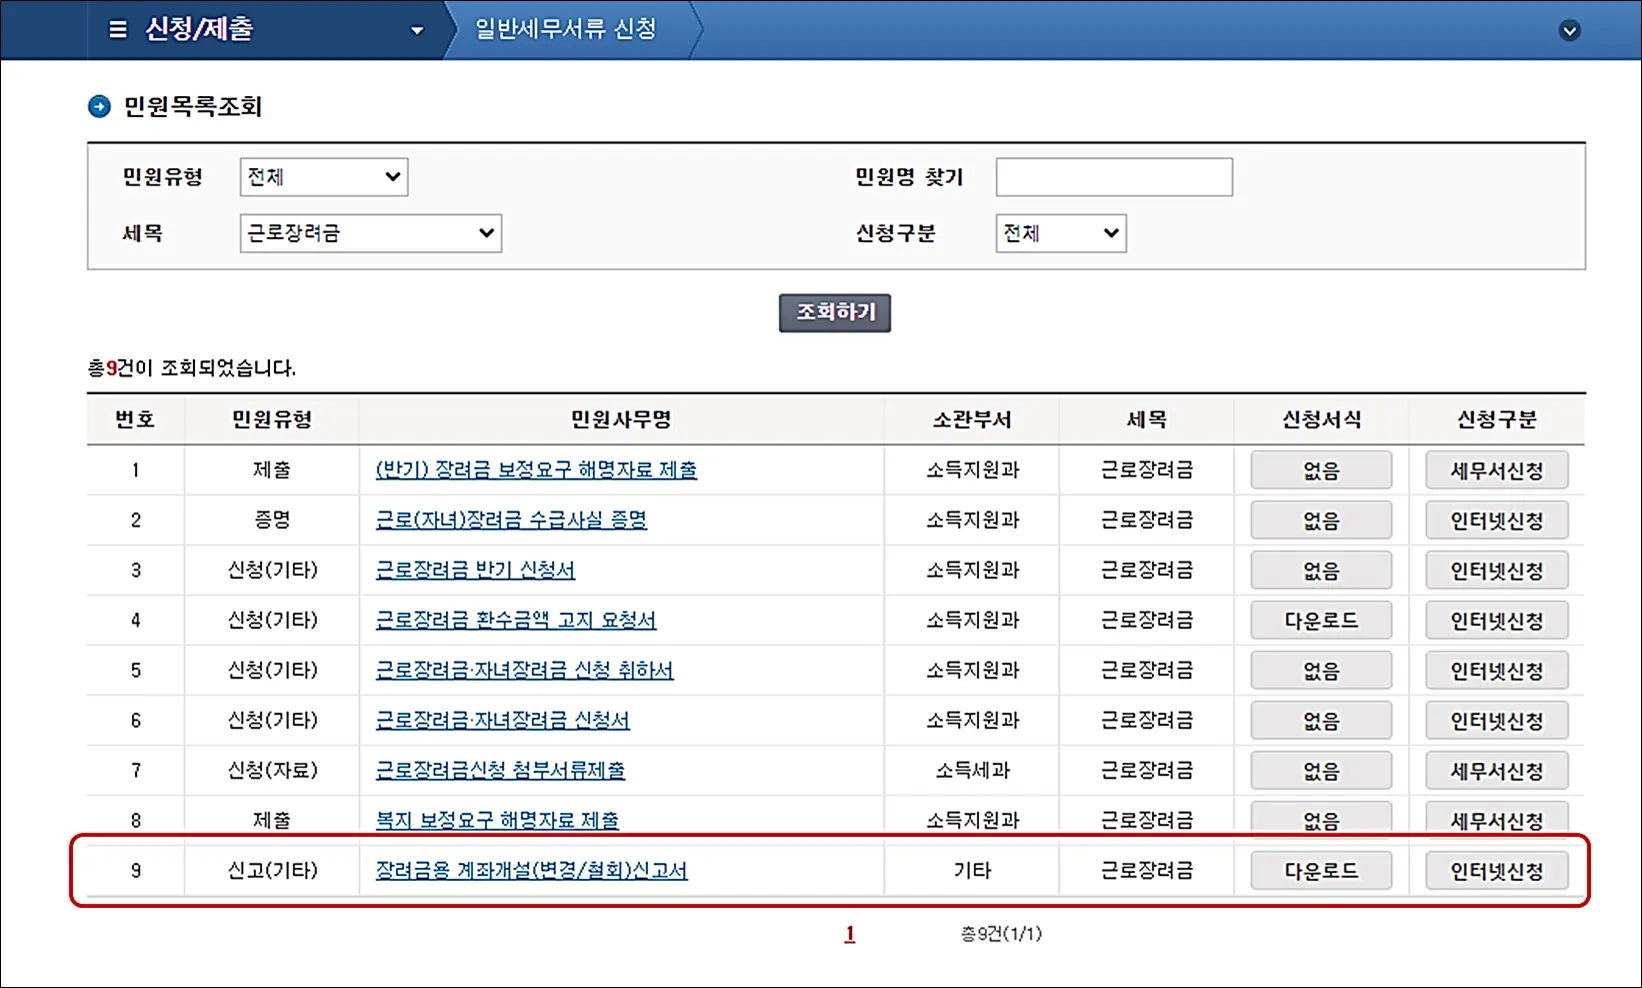
Task: Open the 세목 dropdown showing 근로장려금
Action: [x=371, y=233]
